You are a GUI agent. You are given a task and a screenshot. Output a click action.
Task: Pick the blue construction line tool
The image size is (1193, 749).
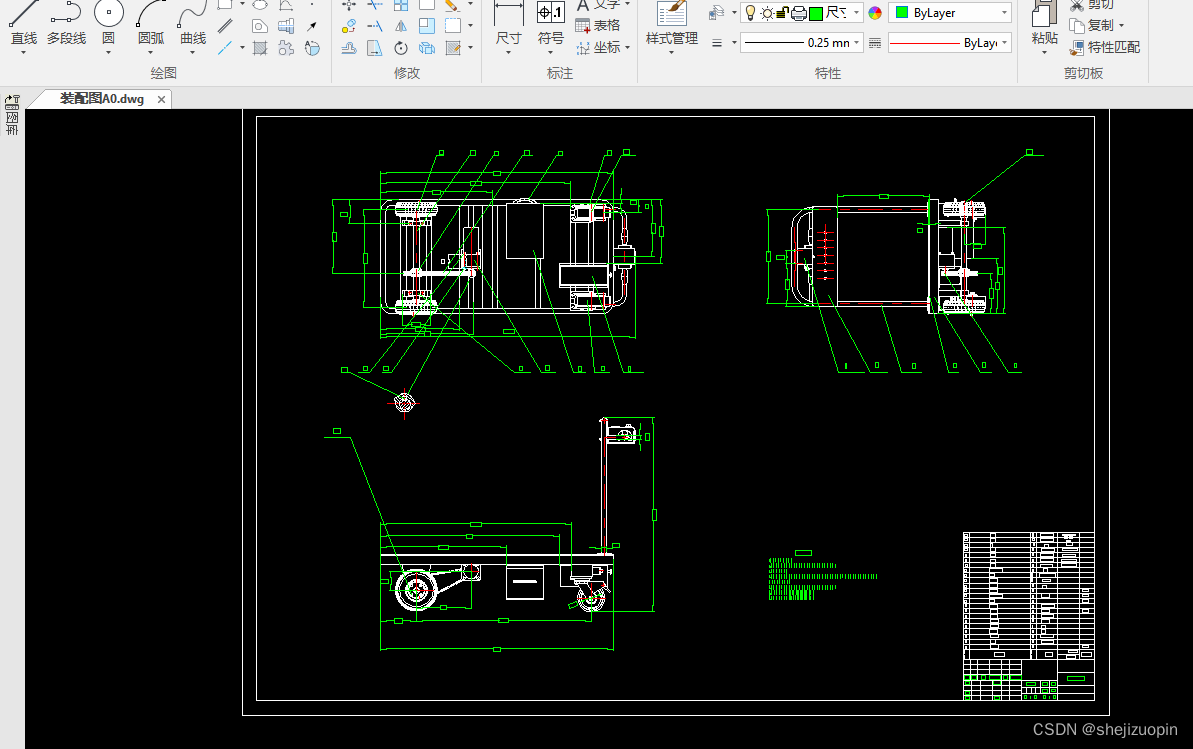(225, 48)
